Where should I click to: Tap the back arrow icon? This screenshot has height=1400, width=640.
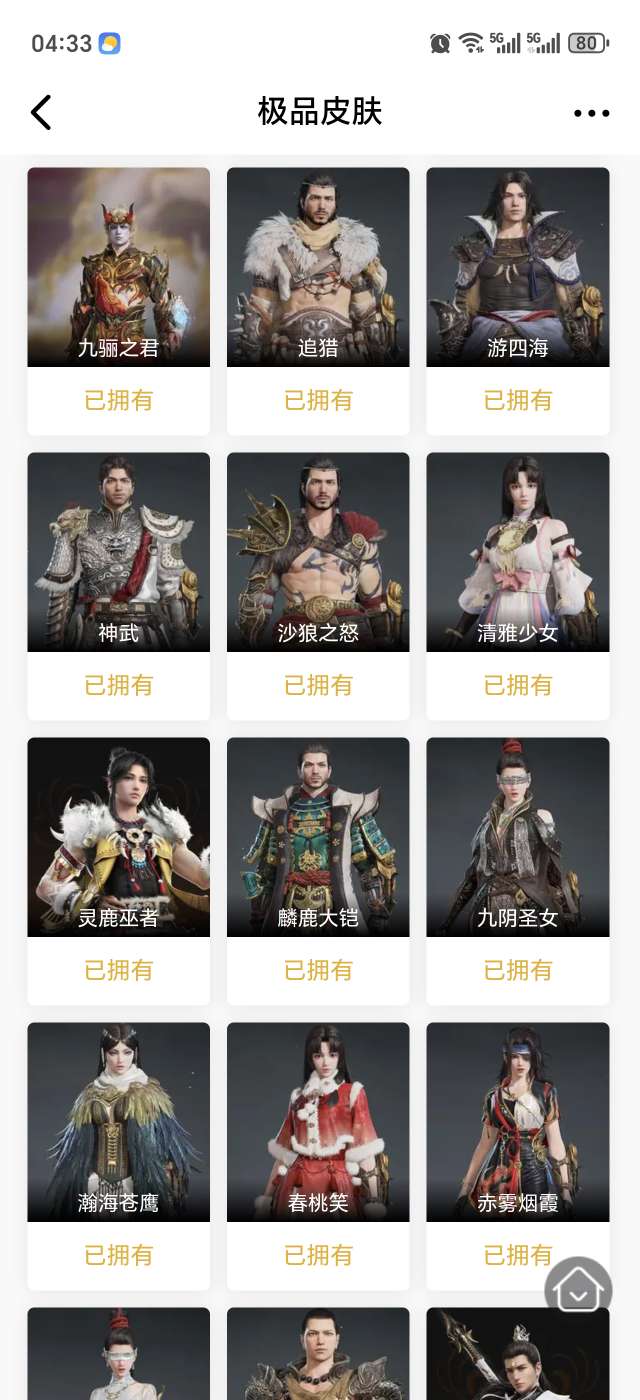click(41, 112)
